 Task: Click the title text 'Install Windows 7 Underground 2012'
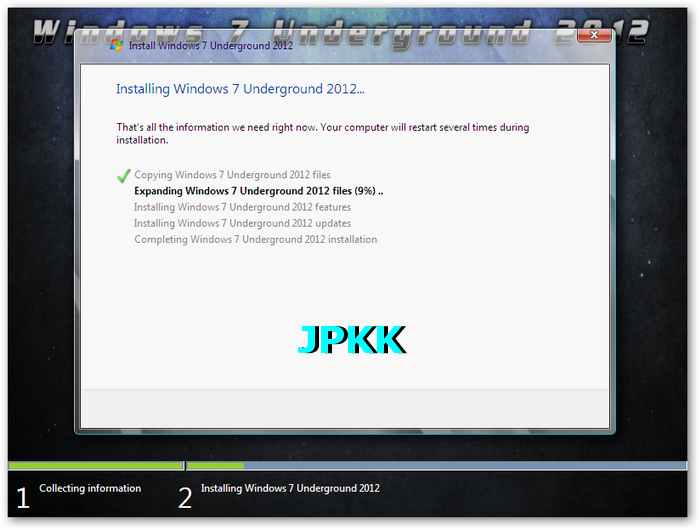(x=211, y=46)
